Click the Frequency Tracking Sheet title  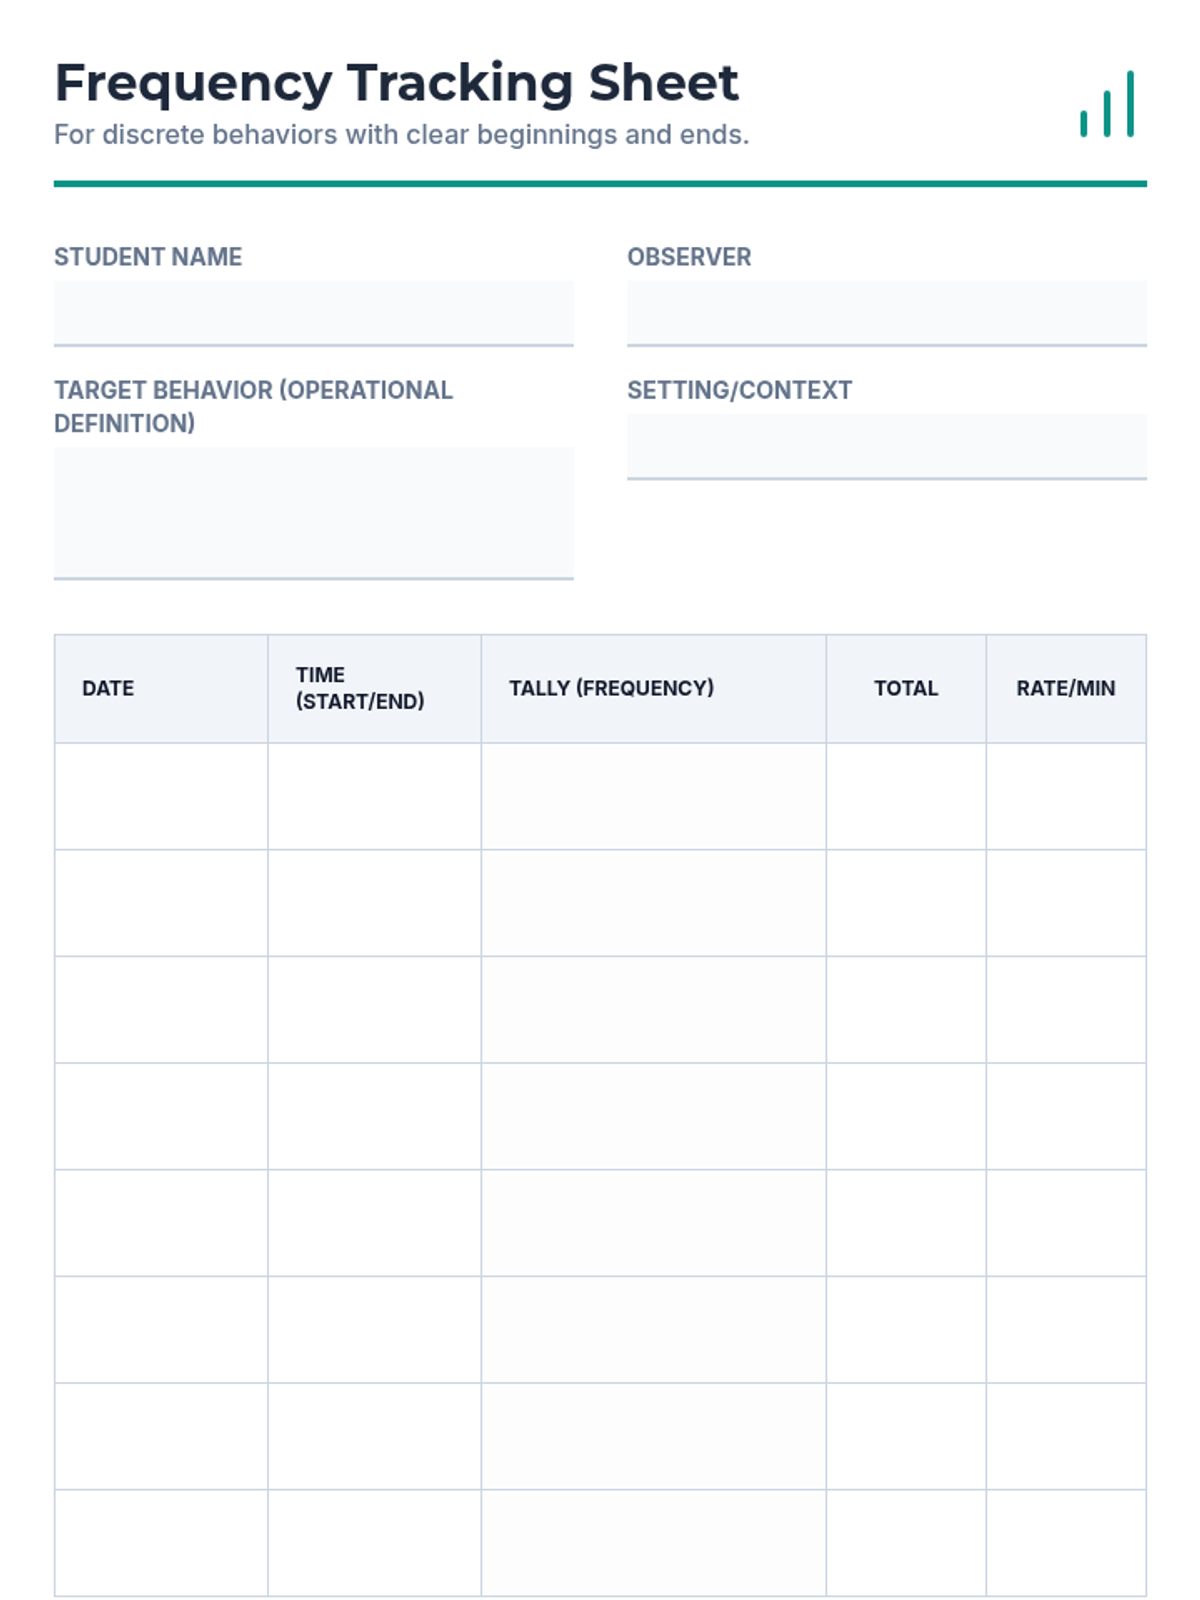396,83
